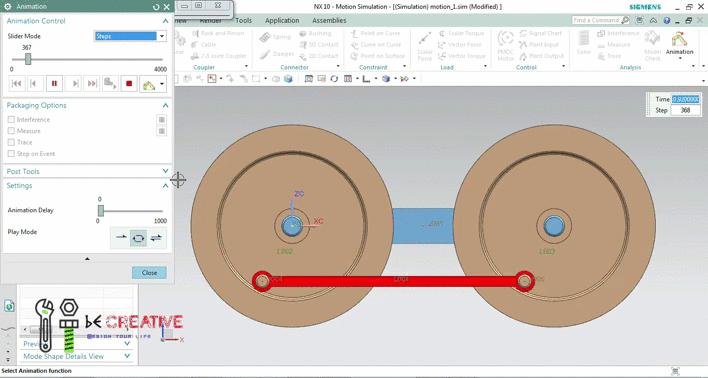Click the Animation Delay slider handle
Screen dimensions: 708x378
pos(101,210)
